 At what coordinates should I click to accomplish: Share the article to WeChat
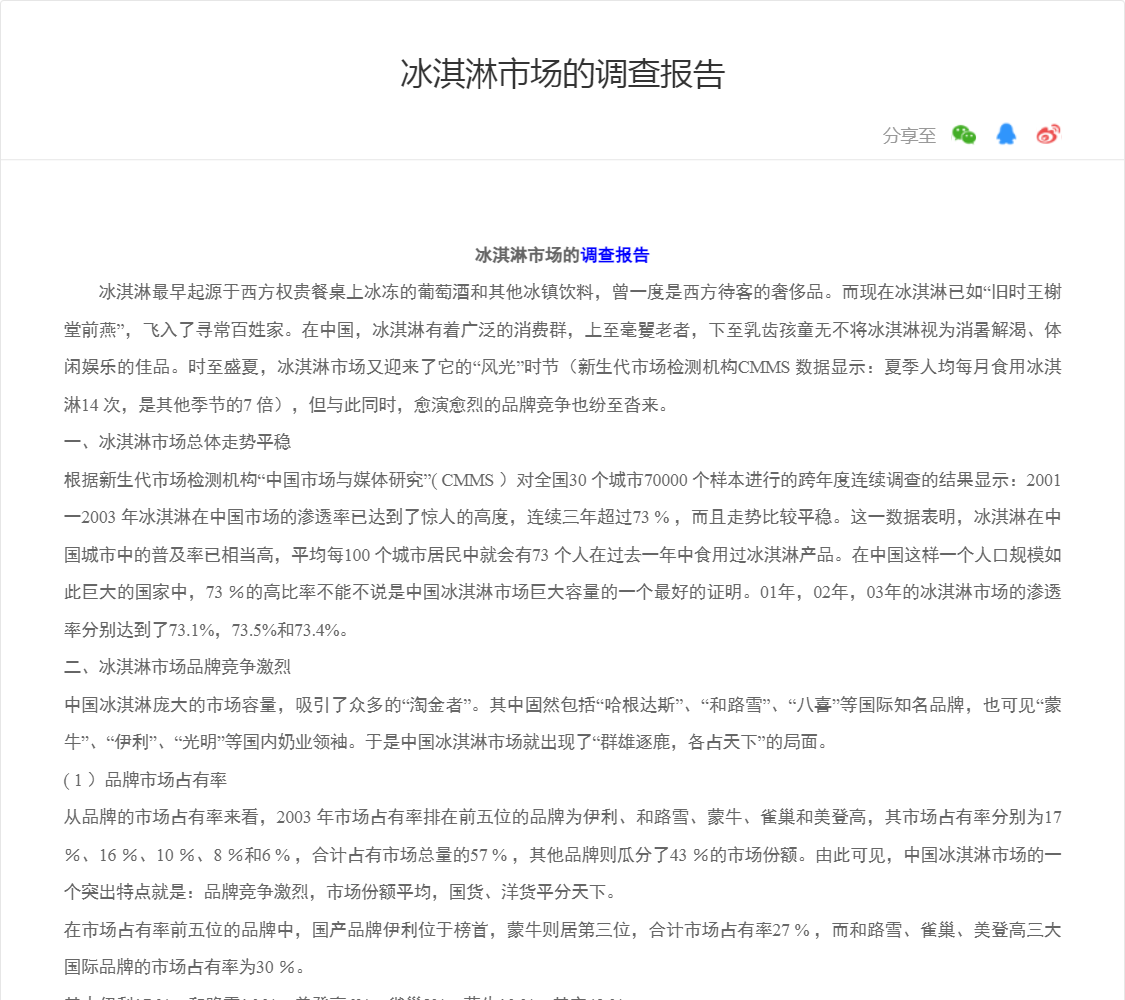(x=964, y=134)
